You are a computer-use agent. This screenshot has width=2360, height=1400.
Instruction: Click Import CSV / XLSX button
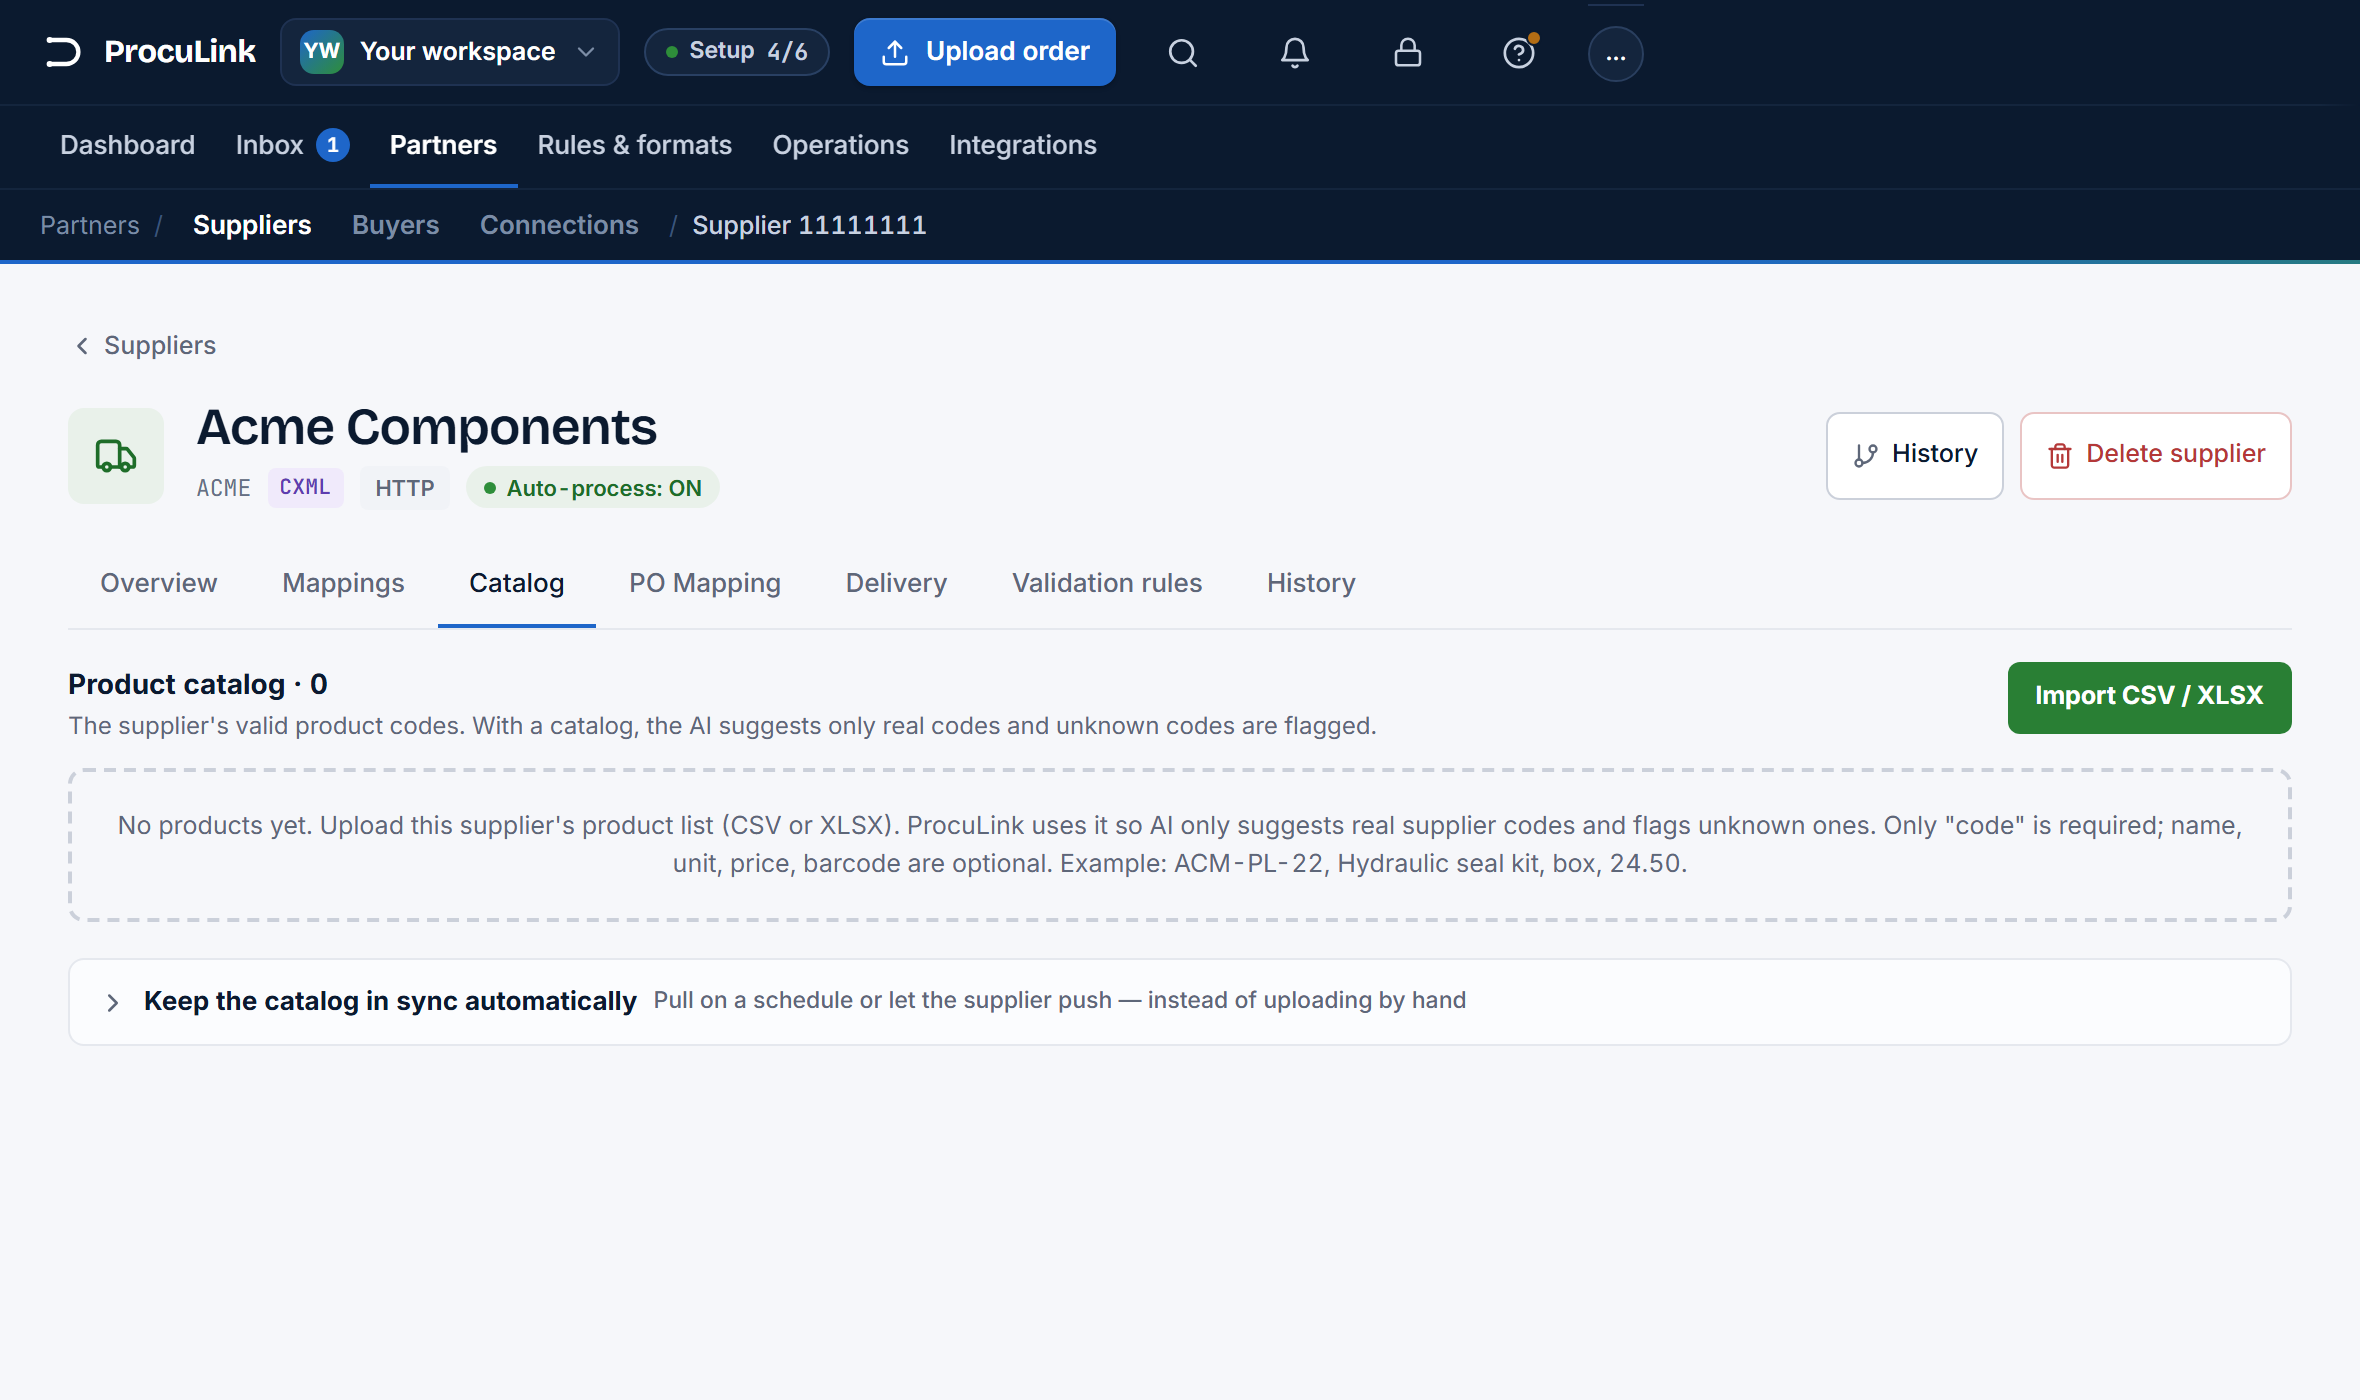2149,697
